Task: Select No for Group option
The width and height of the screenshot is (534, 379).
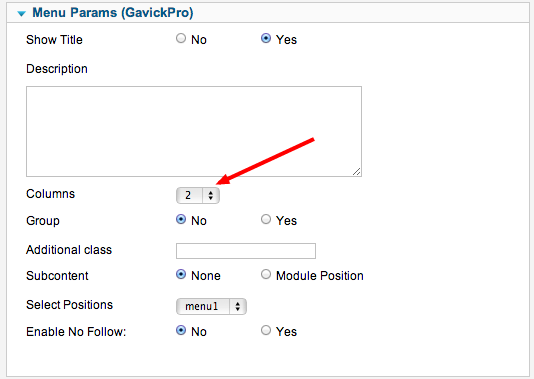Action: [x=181, y=219]
